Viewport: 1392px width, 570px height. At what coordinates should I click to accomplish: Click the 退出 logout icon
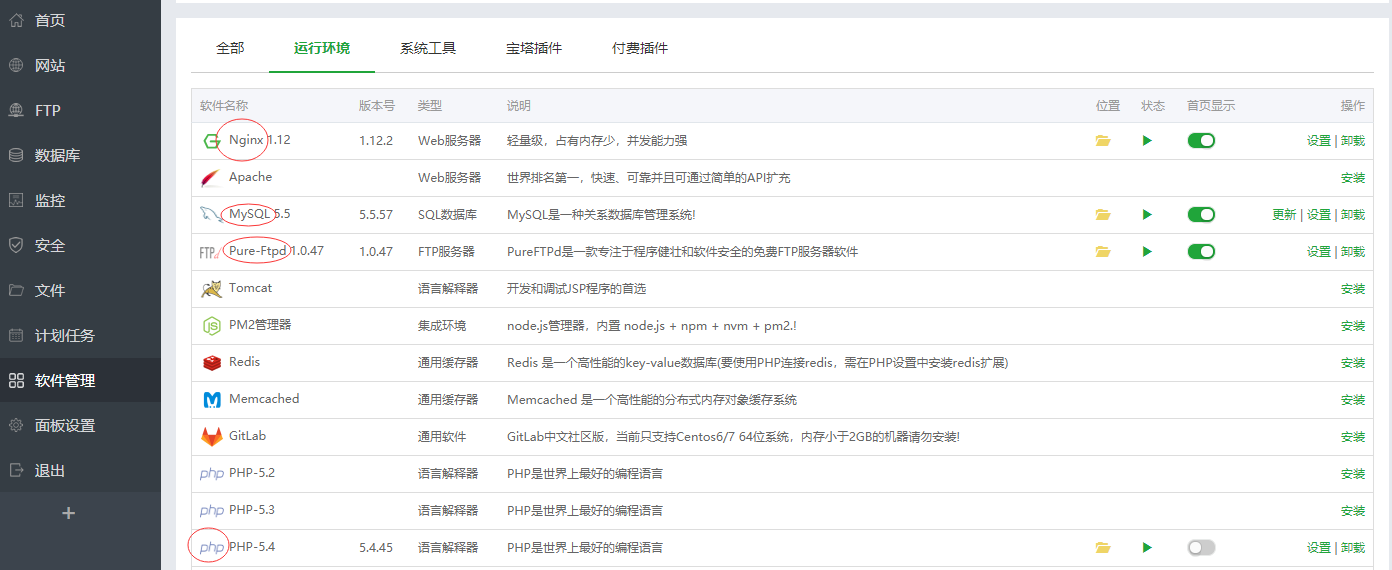tap(16, 470)
